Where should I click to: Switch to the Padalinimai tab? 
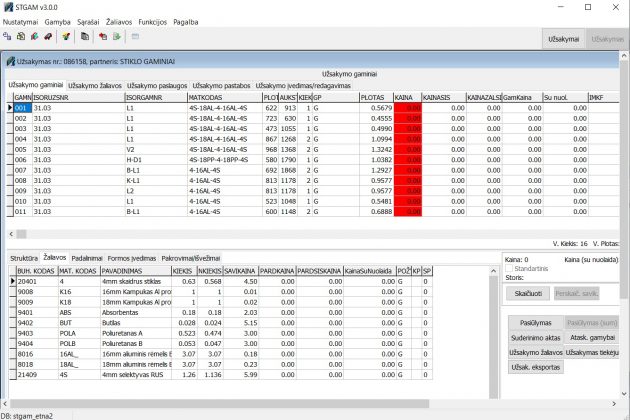point(87,258)
